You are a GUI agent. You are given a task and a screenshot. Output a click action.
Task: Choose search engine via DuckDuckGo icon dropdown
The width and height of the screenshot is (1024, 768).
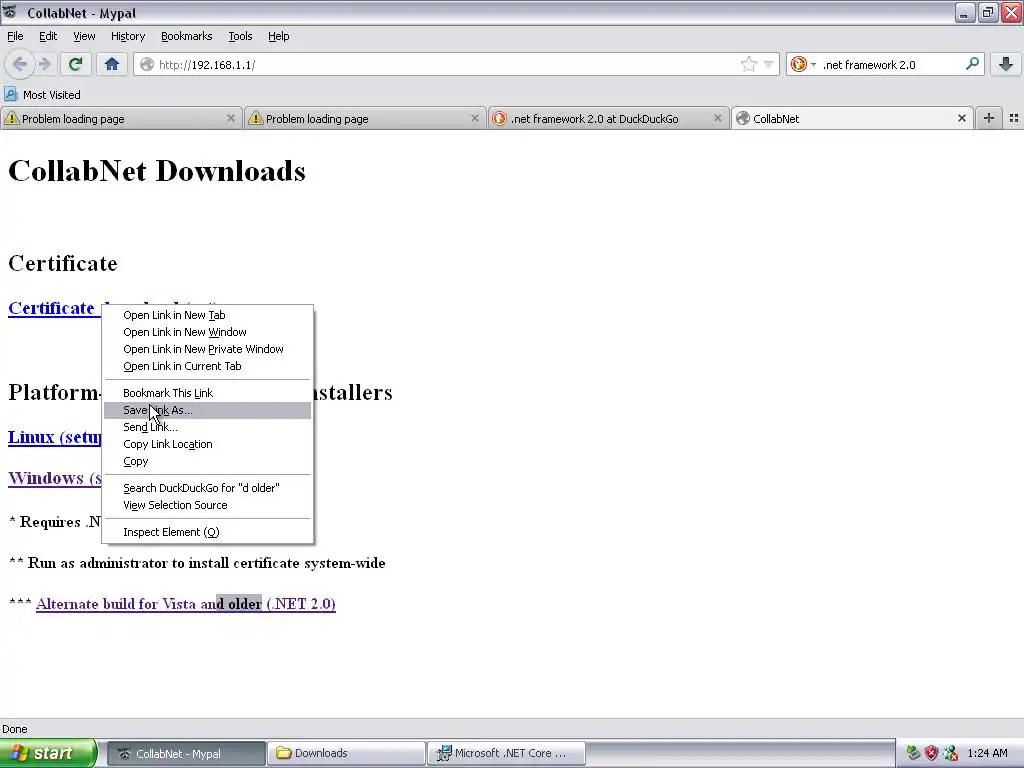803,64
